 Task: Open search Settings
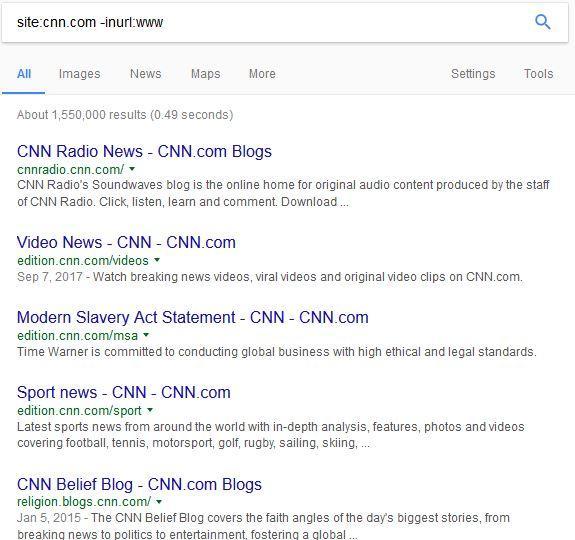pos(473,74)
